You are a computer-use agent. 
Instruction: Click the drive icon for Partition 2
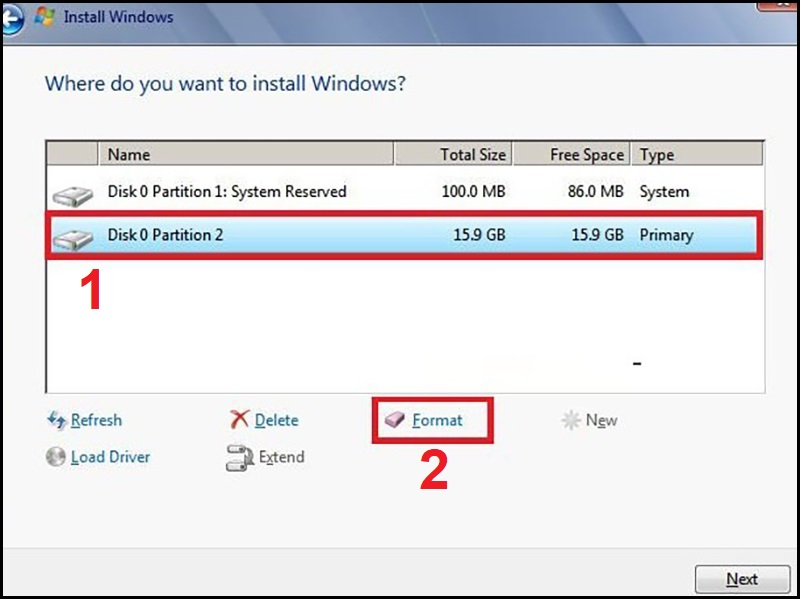coord(72,237)
